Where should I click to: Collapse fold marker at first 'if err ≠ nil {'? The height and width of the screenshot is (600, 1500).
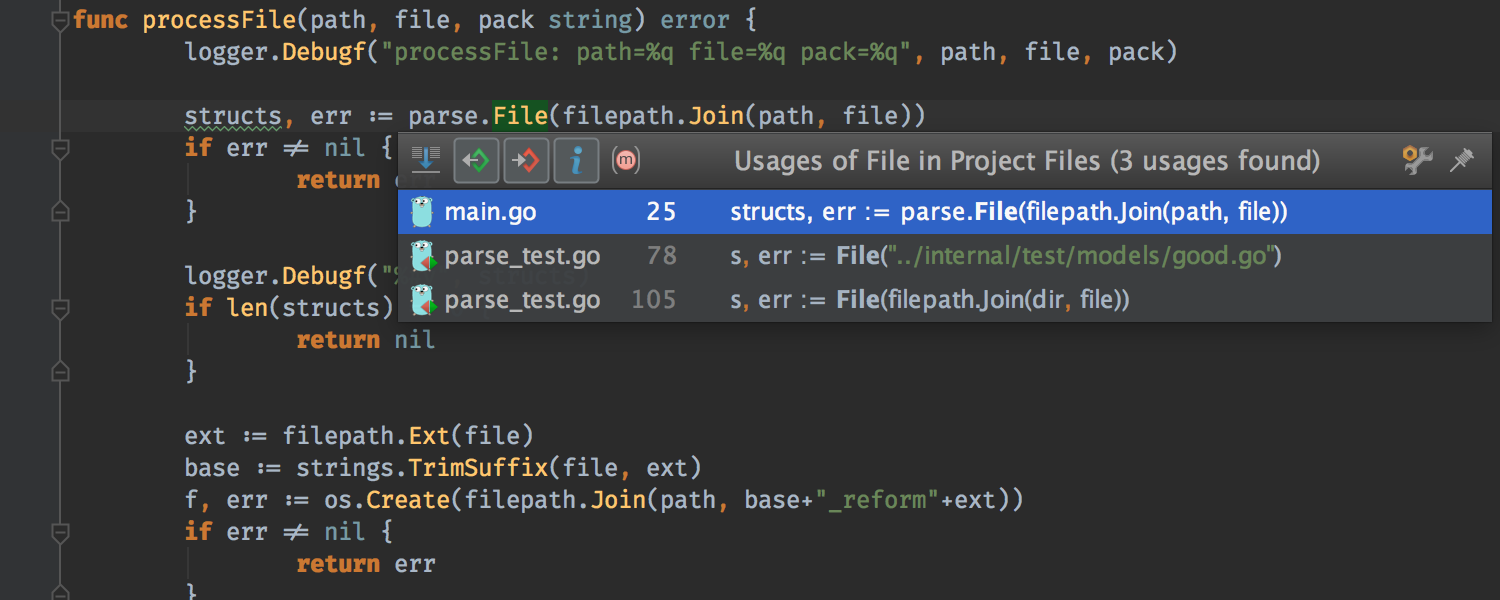coord(60,148)
